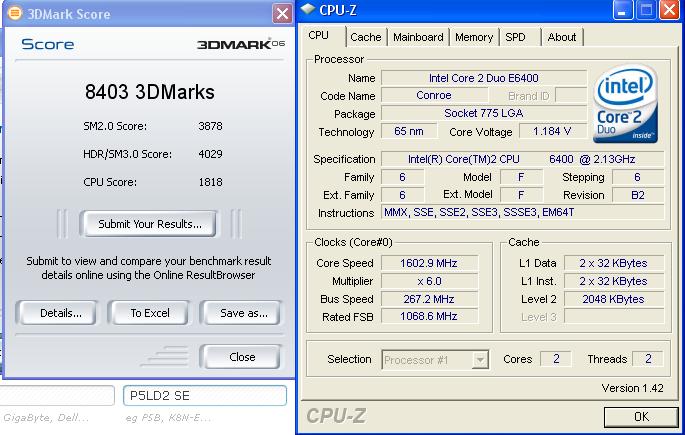
Task: Click the 8403 3DMarks score text
Action: 150,92
